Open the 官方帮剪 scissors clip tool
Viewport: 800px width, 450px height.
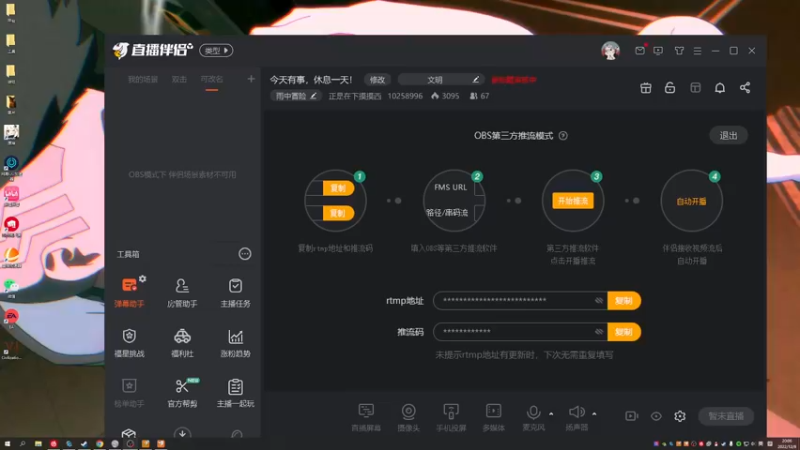coord(182,392)
